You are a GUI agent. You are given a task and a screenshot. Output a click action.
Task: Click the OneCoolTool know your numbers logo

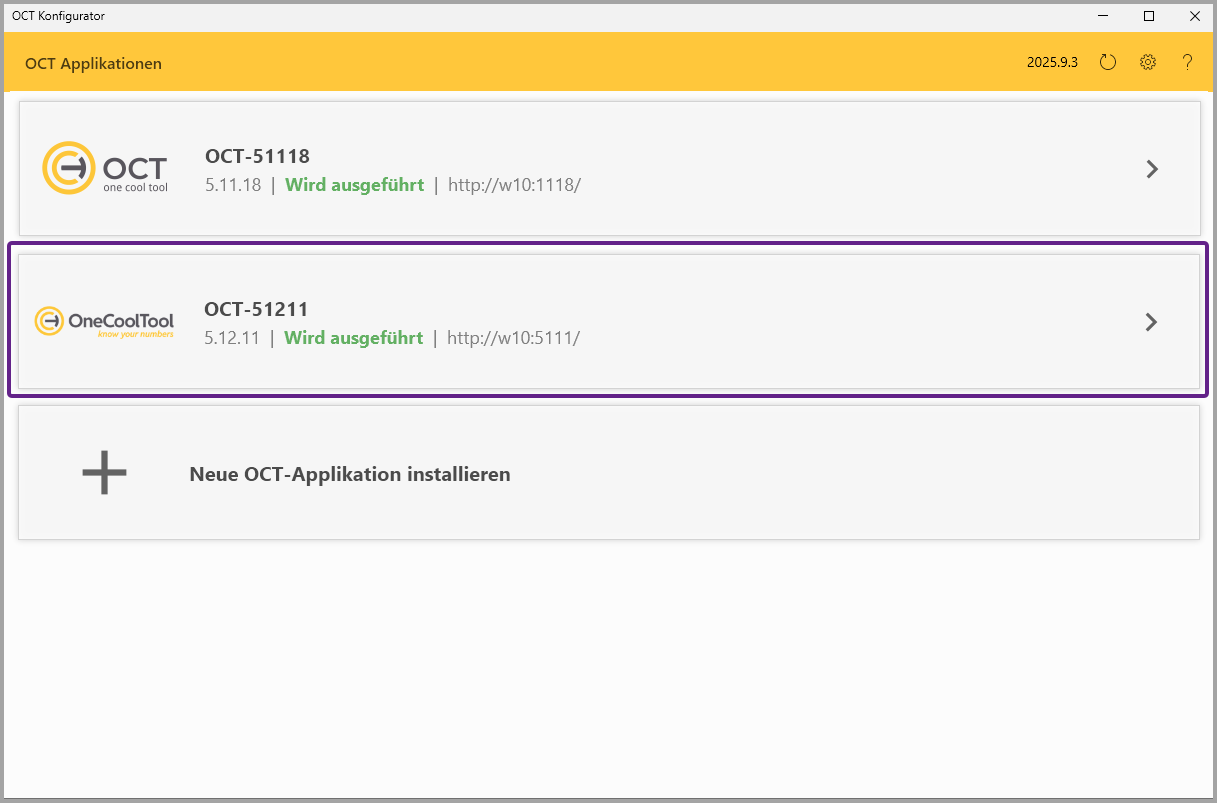click(x=104, y=322)
